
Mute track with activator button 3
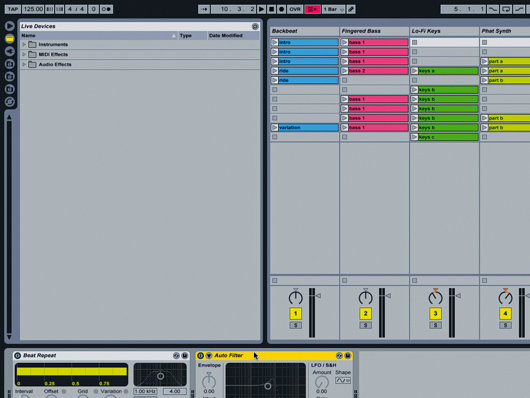[435, 313]
